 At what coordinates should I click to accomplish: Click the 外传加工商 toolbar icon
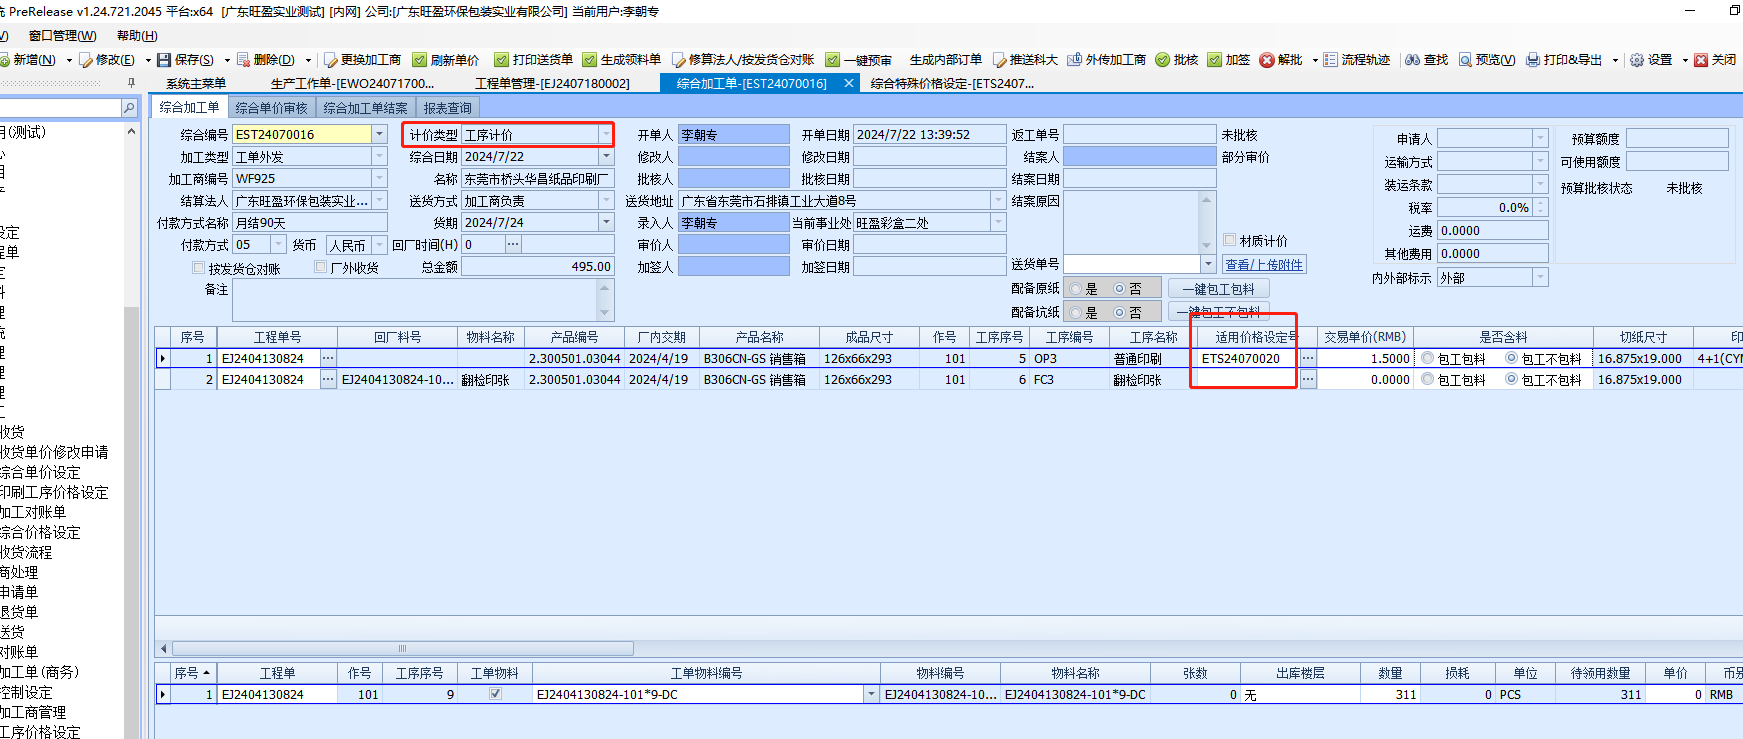coord(1075,60)
